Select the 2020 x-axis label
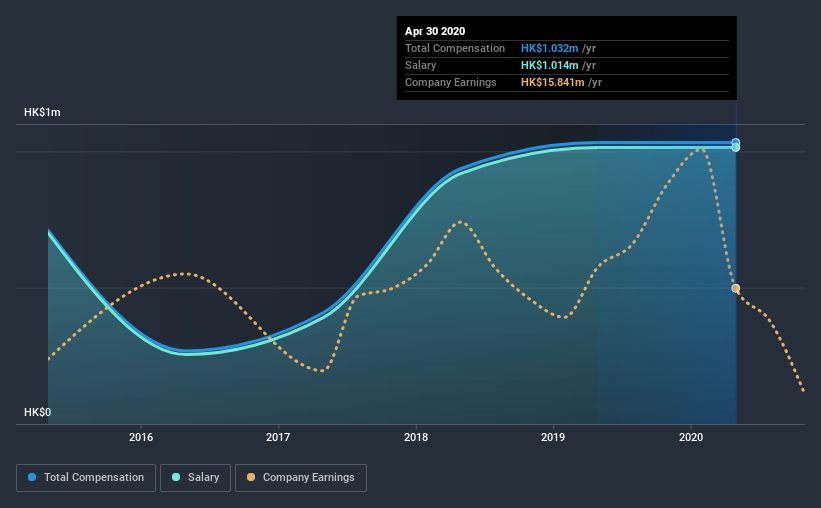 [691, 437]
